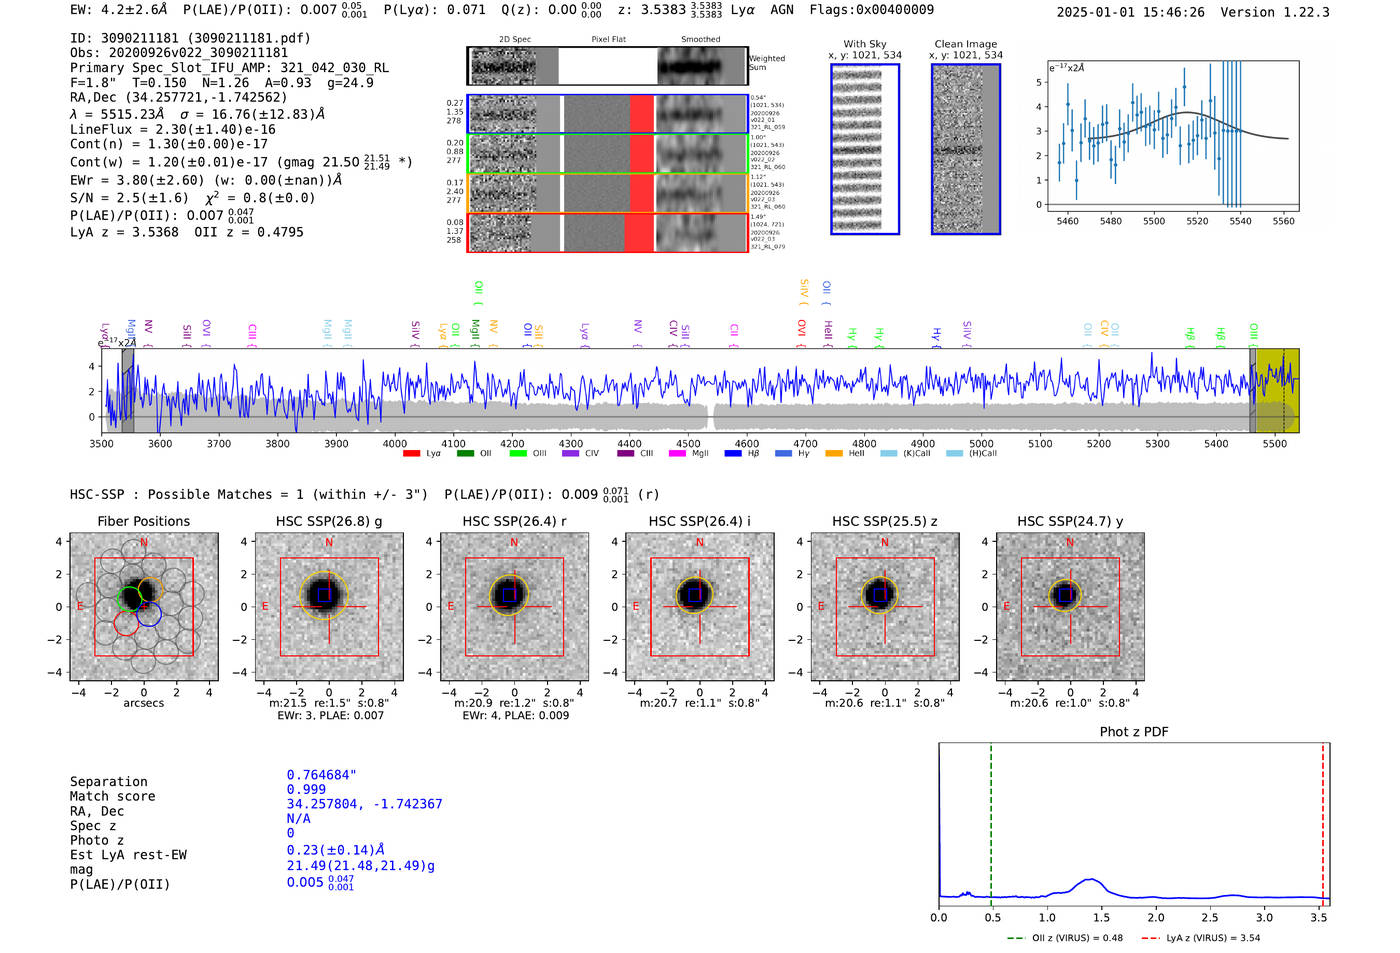Image resolution: width=1400 pixels, height=953 pixels.
Task: Click the red Lyα legend swatch
Action: [411, 453]
